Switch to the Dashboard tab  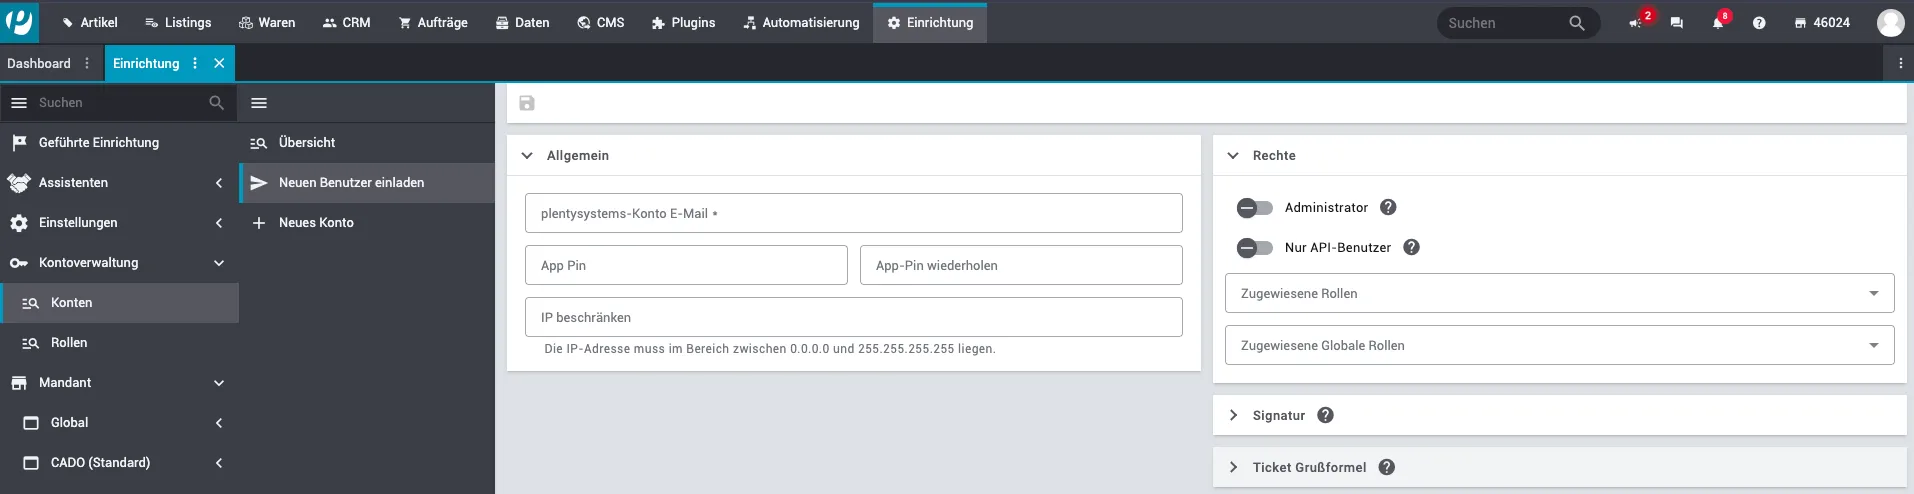click(39, 63)
